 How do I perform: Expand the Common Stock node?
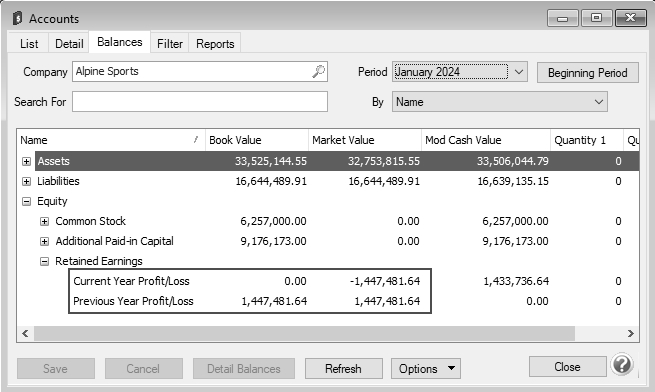point(44,221)
